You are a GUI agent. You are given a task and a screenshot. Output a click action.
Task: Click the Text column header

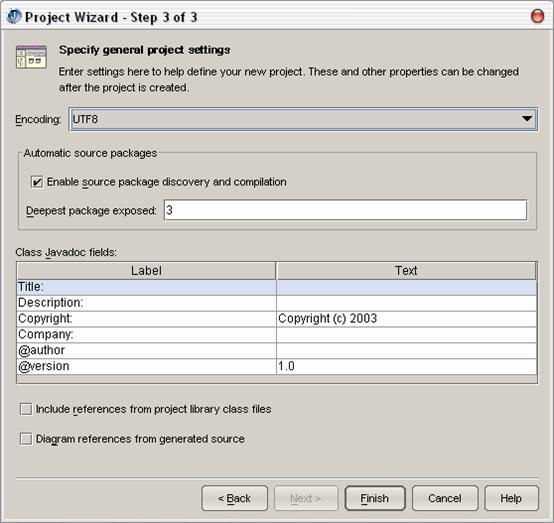[406, 271]
